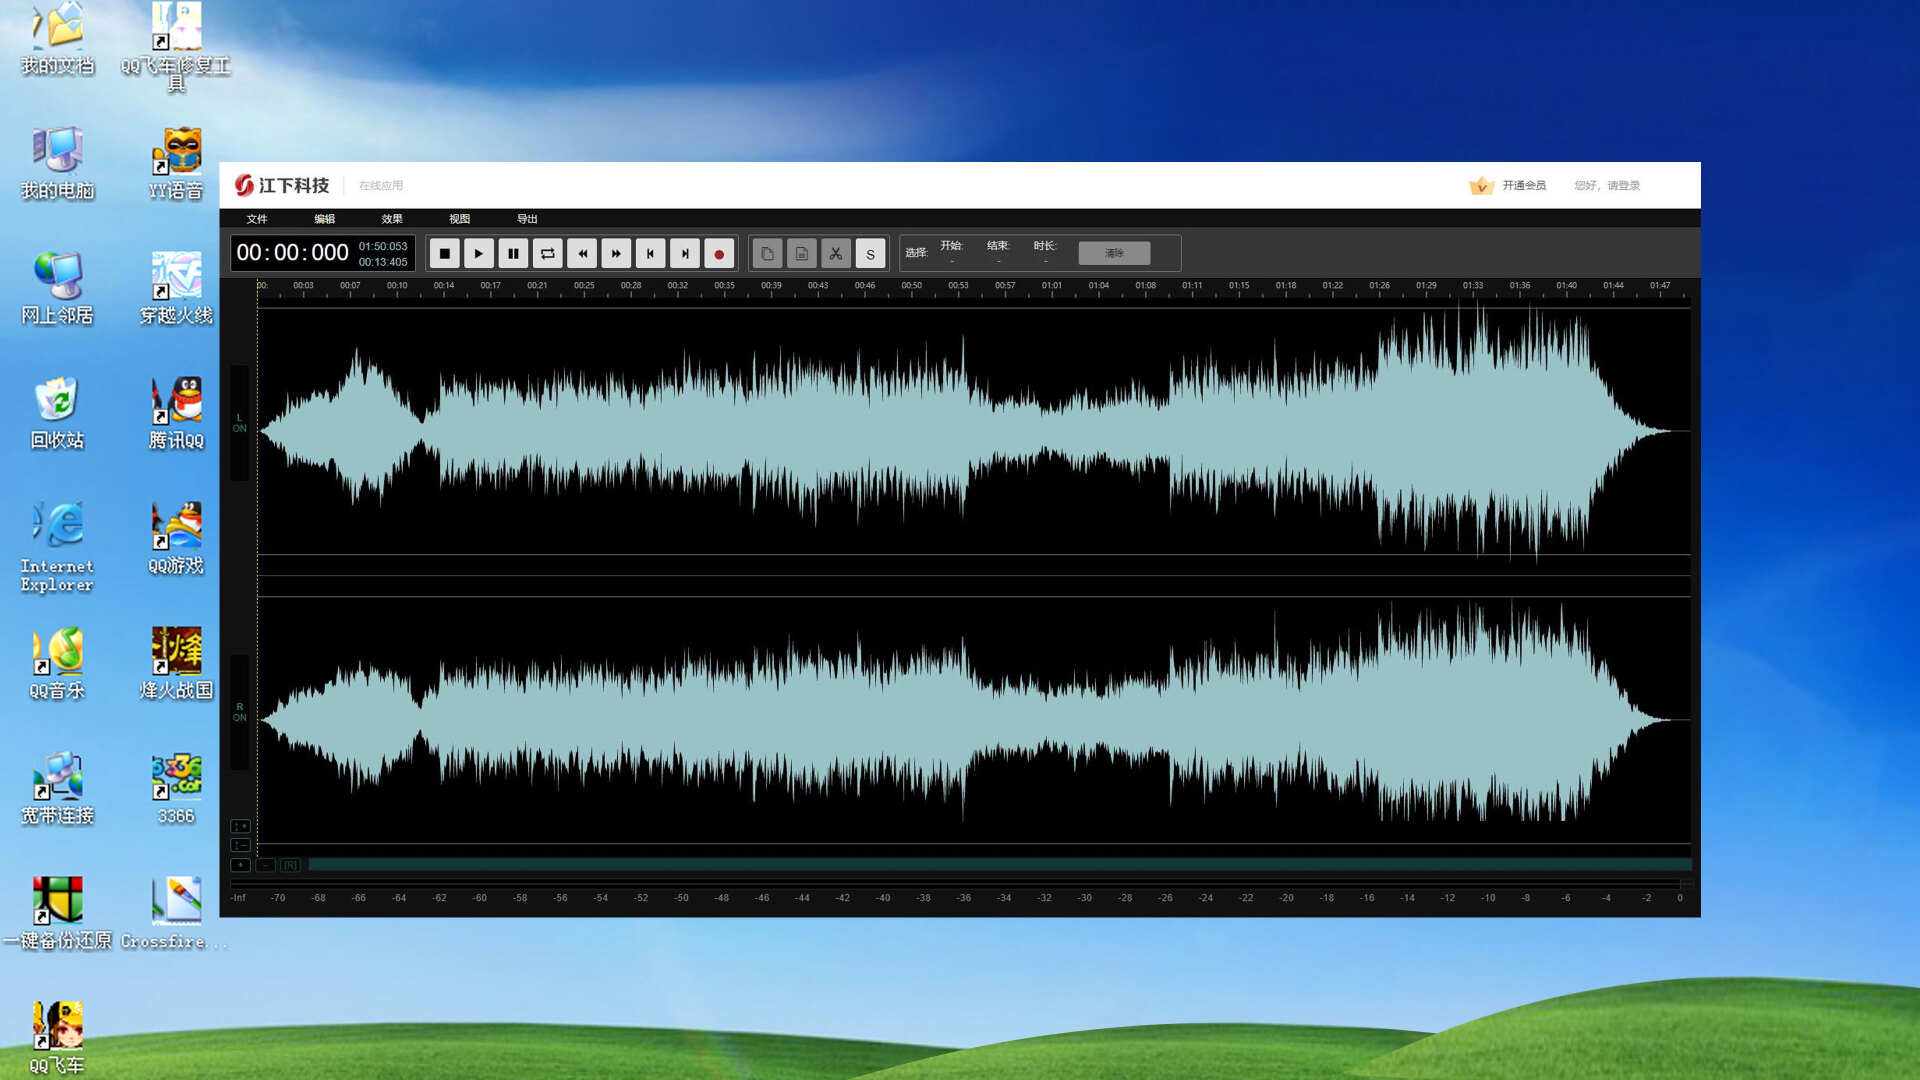1920x1080 pixels.
Task: Rewind the audio with the rewind button
Action: (582, 254)
